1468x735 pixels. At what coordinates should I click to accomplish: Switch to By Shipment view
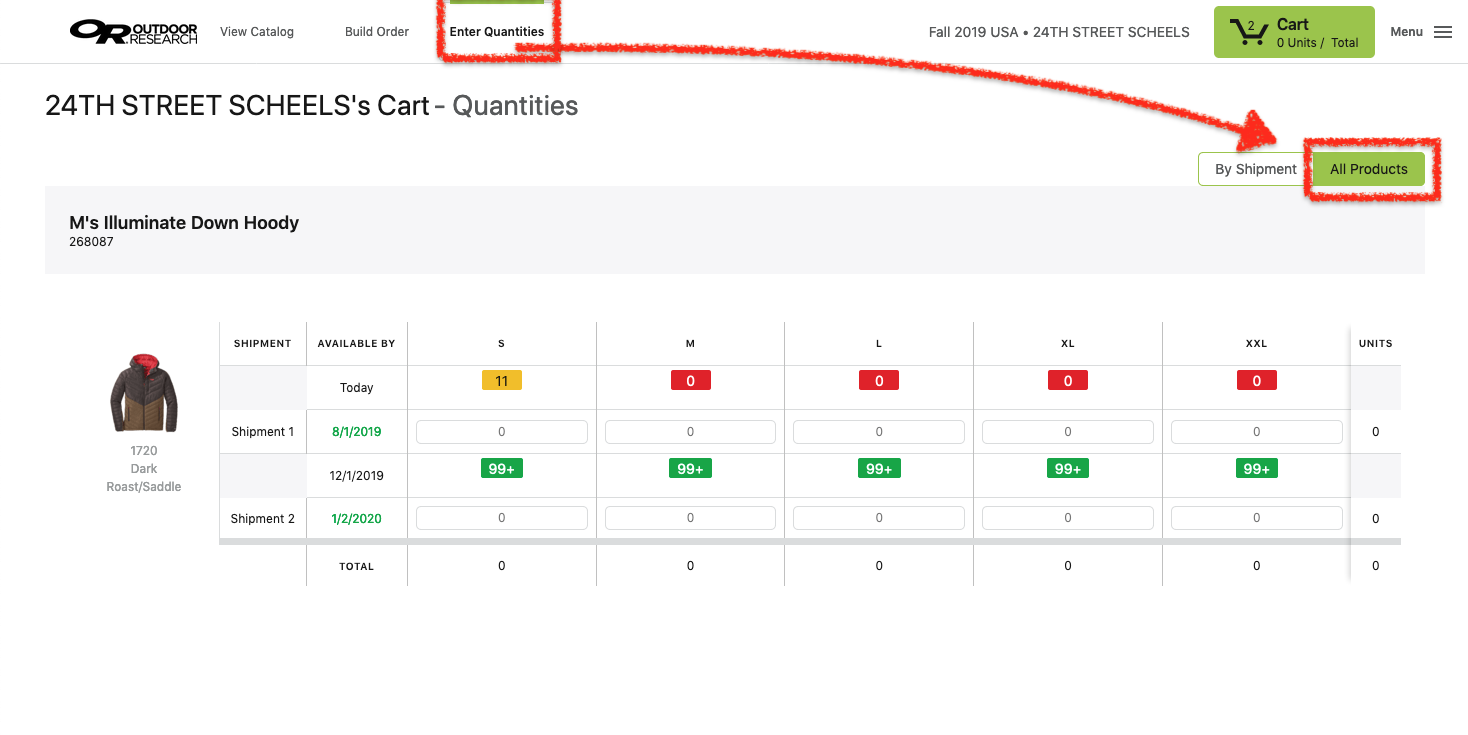(x=1255, y=169)
